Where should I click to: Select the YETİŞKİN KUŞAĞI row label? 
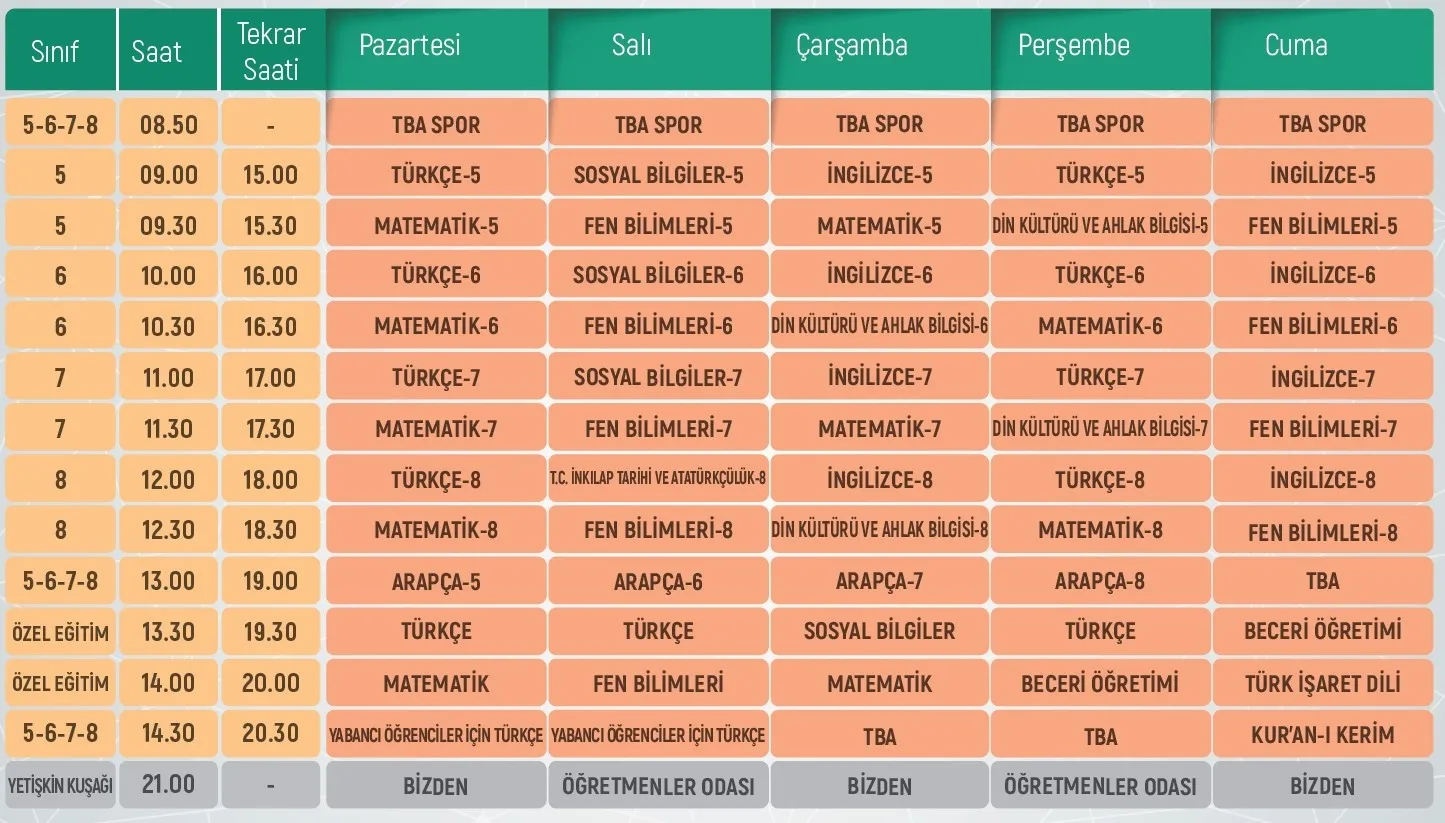pyautogui.click(x=60, y=786)
